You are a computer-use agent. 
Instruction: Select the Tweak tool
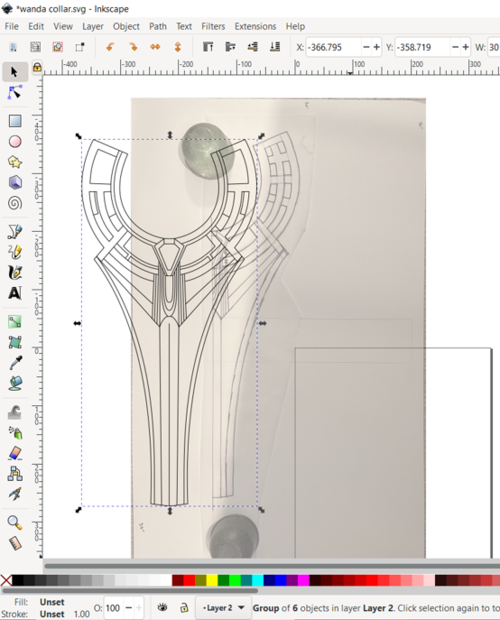point(15,412)
